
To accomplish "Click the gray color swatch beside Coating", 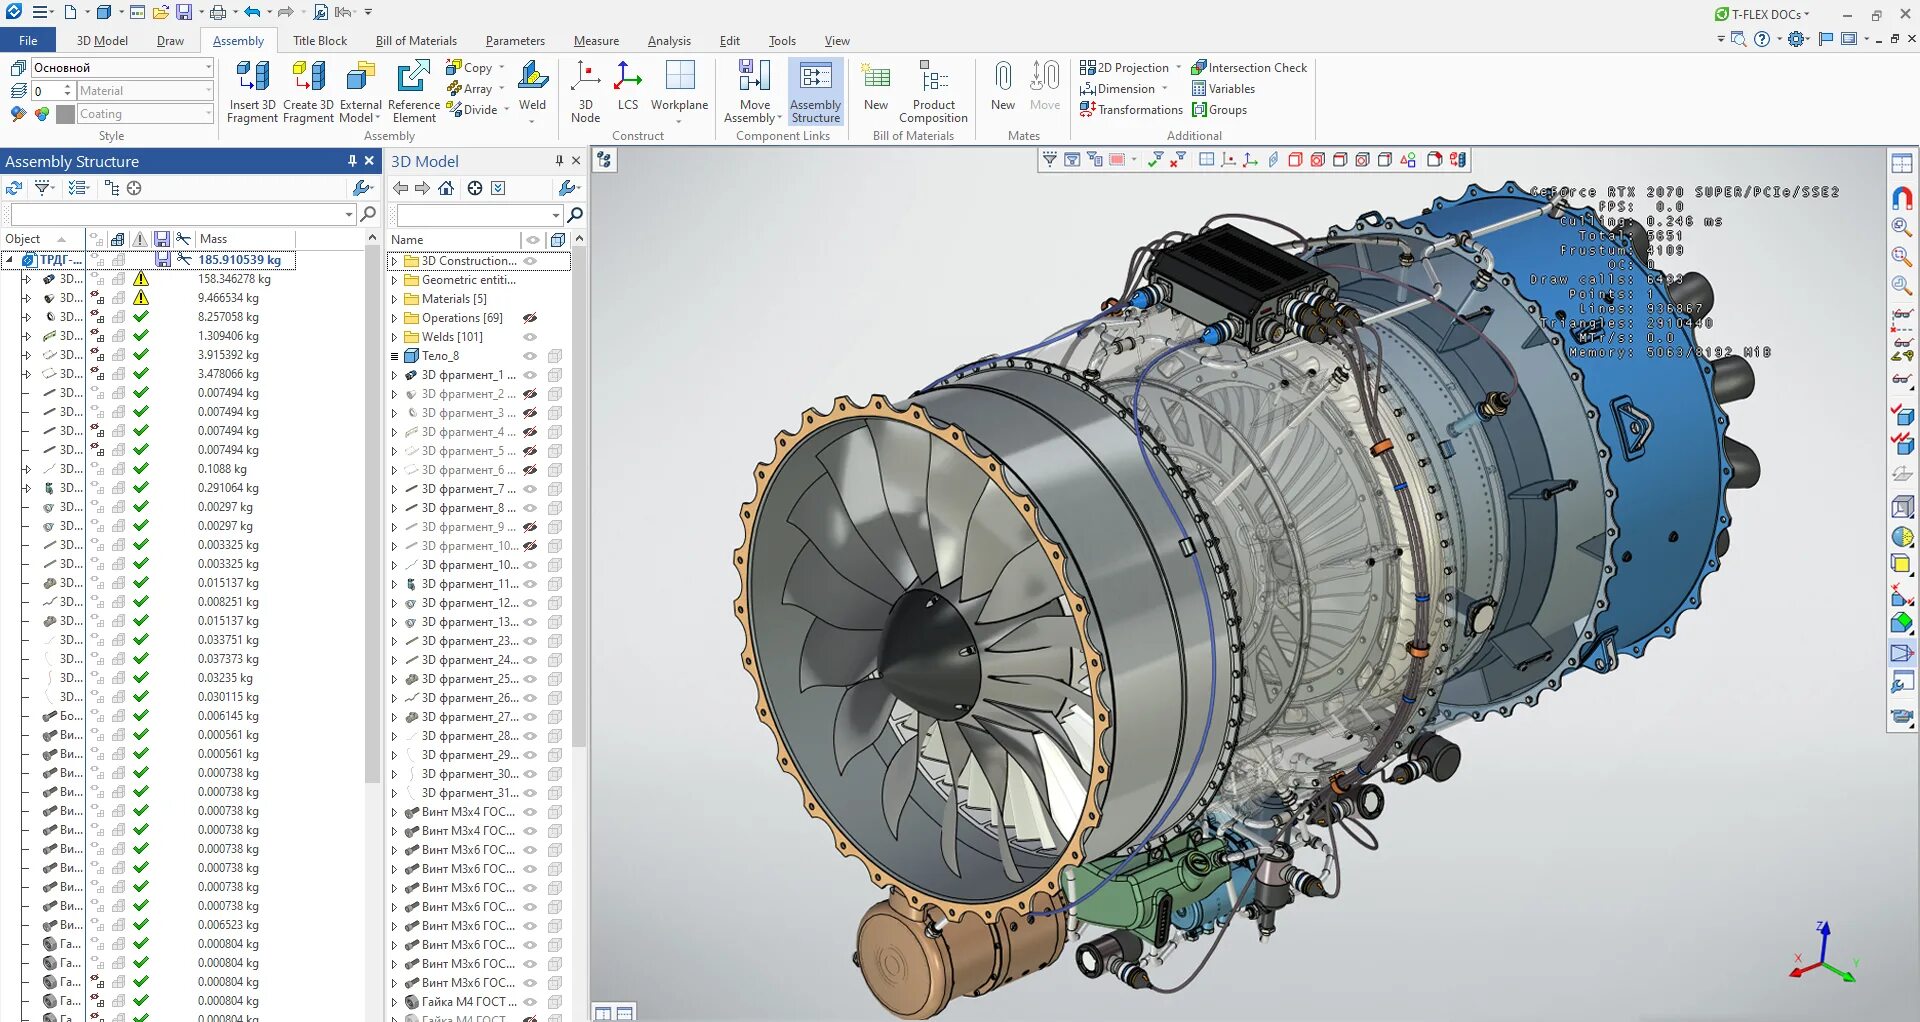I will [x=66, y=114].
